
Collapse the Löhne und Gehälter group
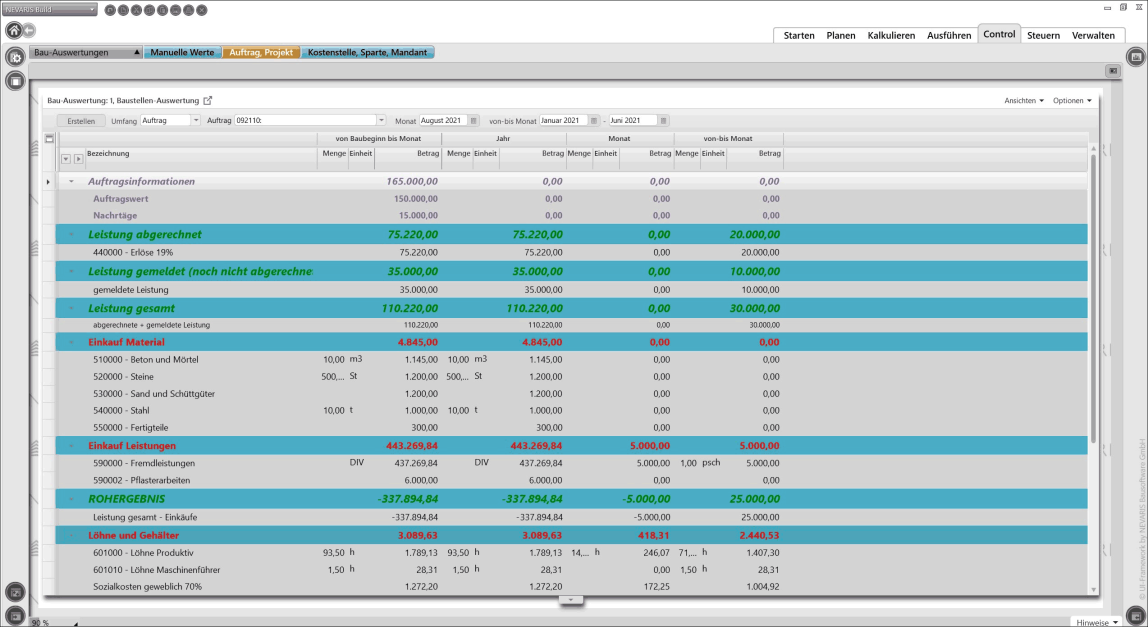click(x=72, y=535)
